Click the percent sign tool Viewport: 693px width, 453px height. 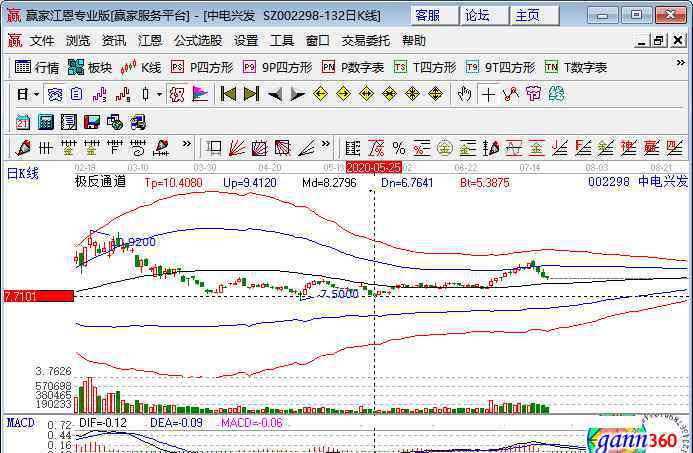[399, 148]
